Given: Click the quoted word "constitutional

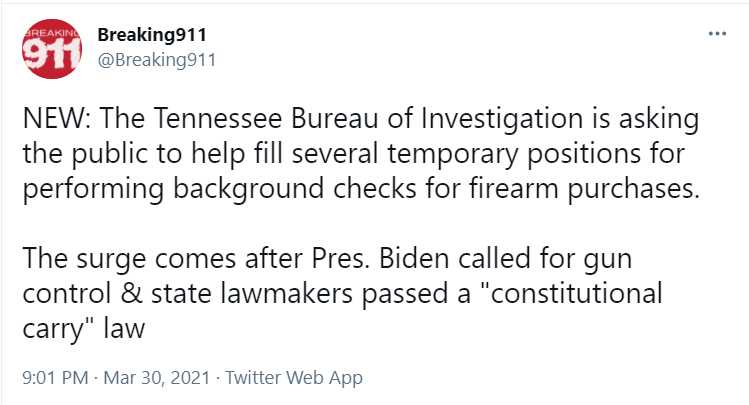Looking at the screenshot, I should [574, 293].
